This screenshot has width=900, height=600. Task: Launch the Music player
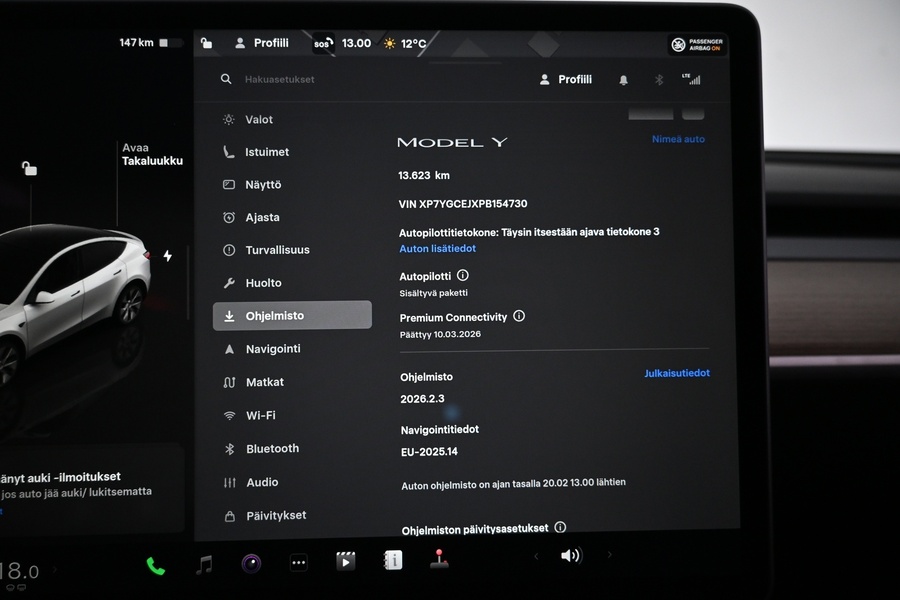(x=203, y=561)
